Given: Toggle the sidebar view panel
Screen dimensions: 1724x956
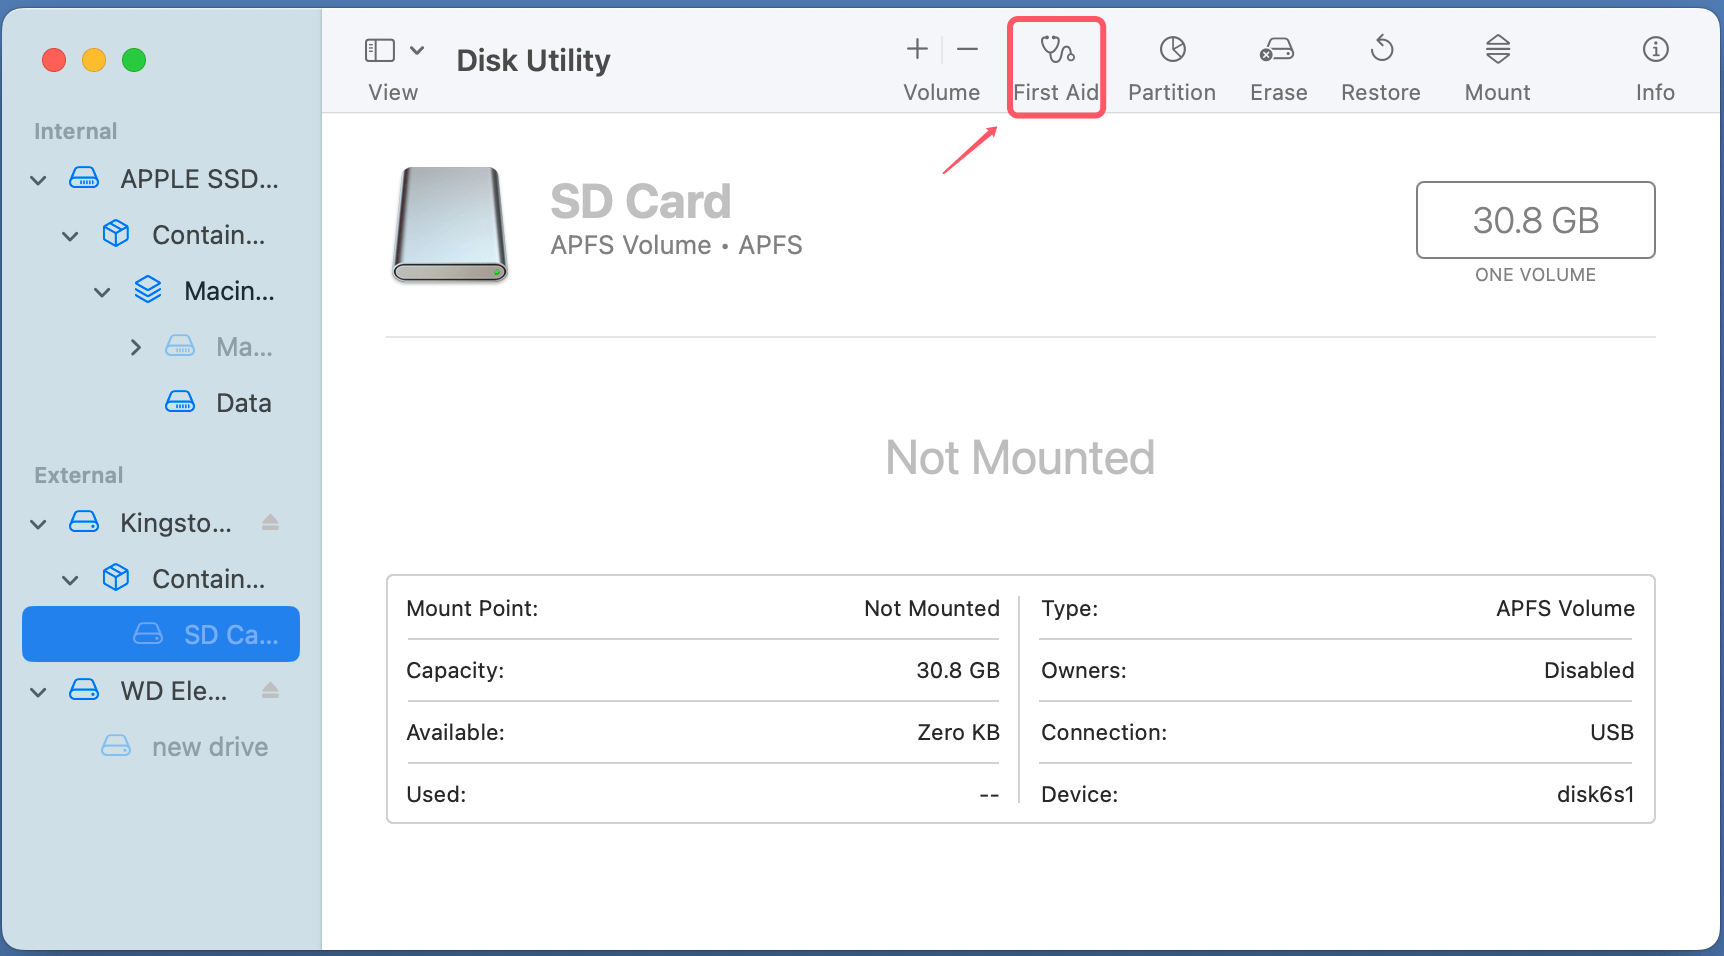Looking at the screenshot, I should click(379, 48).
